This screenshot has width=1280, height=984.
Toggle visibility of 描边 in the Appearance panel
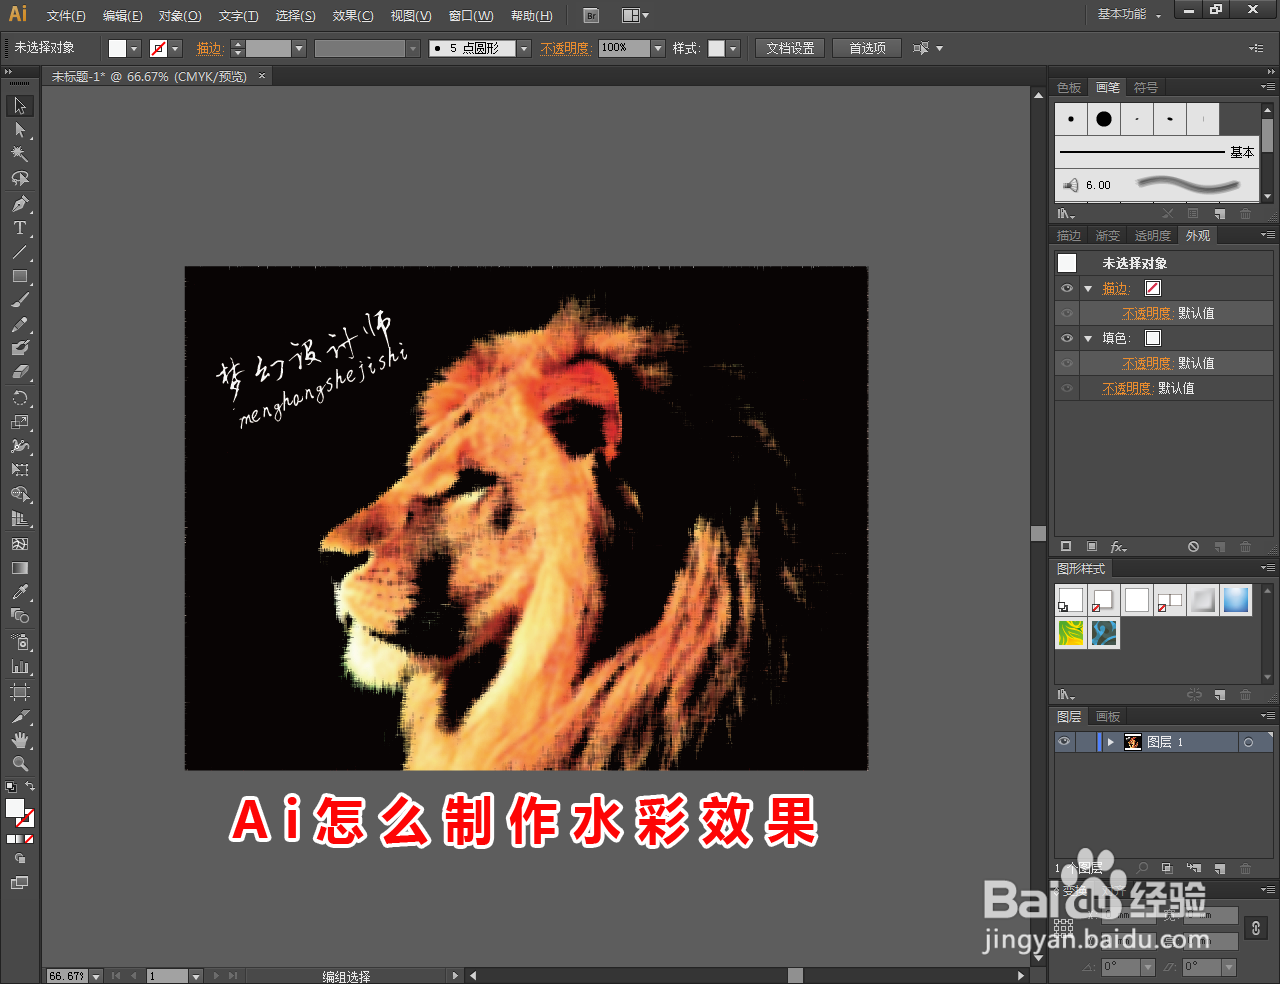pos(1066,288)
